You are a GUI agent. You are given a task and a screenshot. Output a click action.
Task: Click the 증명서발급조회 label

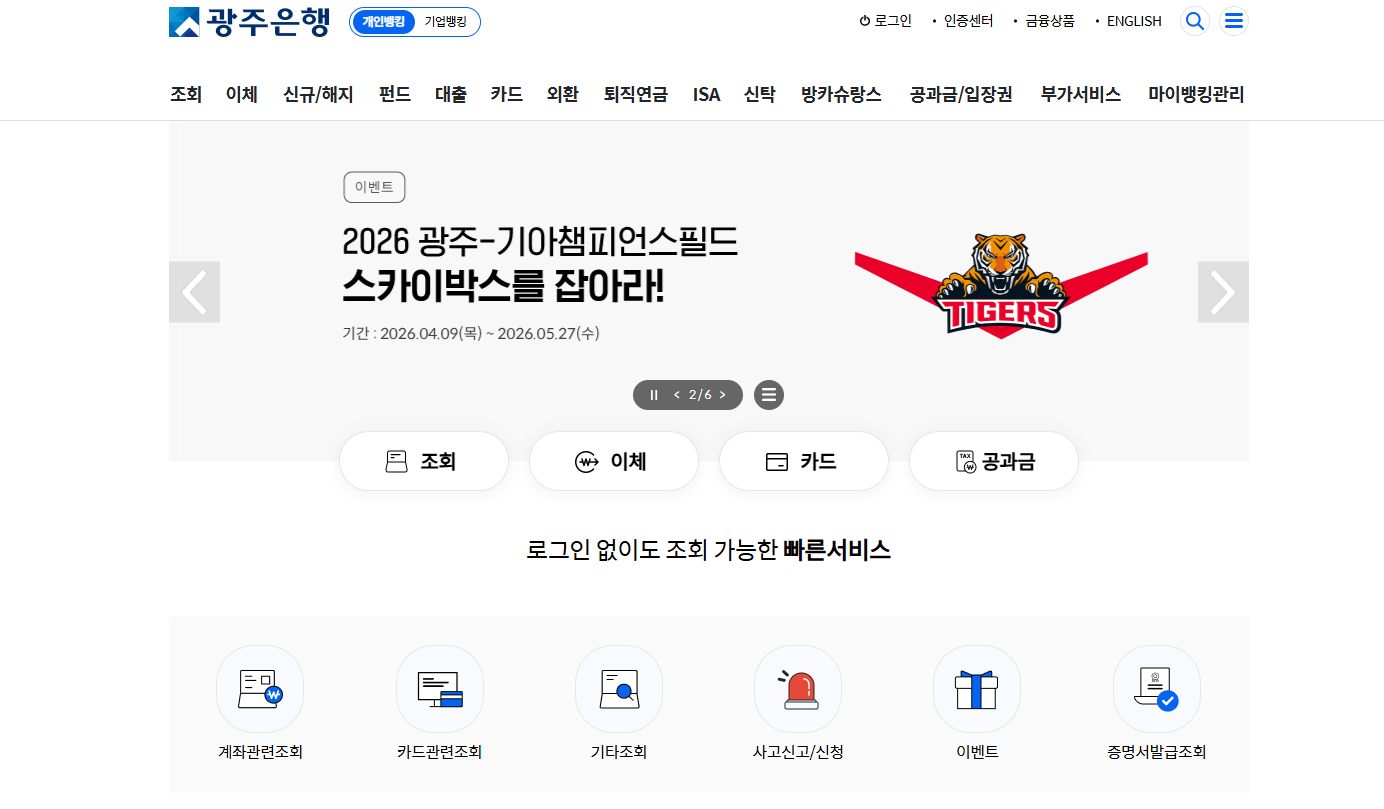tap(1157, 752)
